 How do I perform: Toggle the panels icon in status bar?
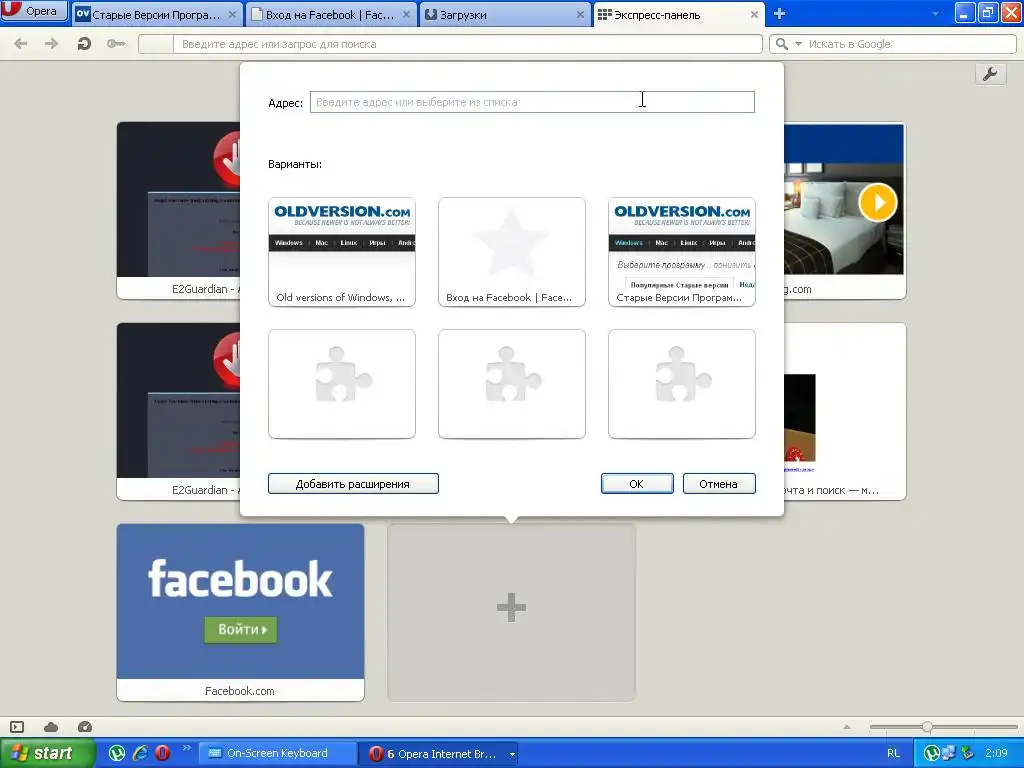point(17,727)
